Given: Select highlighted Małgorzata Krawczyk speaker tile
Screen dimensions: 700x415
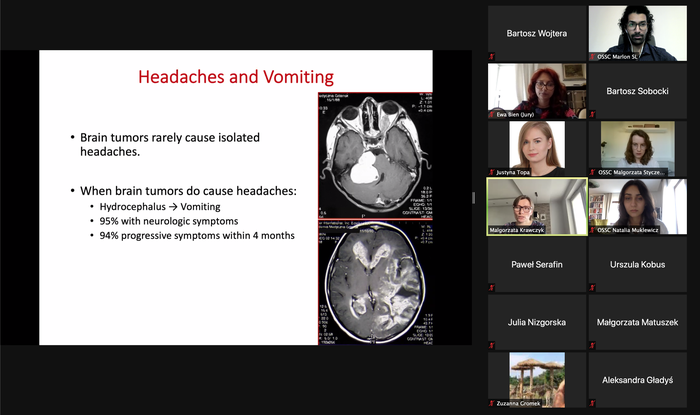Looking at the screenshot, I should 537,207.
